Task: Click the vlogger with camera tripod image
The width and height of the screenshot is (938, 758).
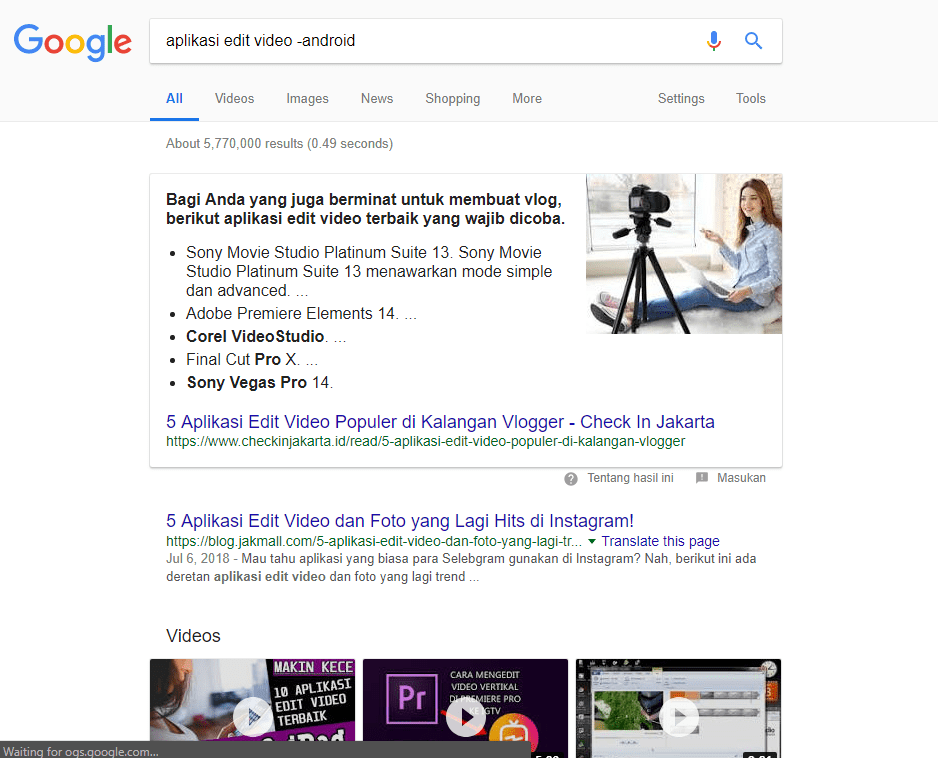Action: [684, 254]
